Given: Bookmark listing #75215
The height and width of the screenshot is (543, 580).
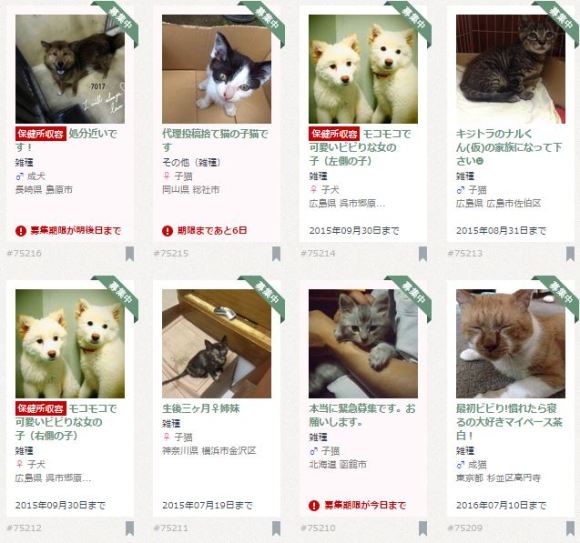Looking at the screenshot, I should [x=276, y=254].
